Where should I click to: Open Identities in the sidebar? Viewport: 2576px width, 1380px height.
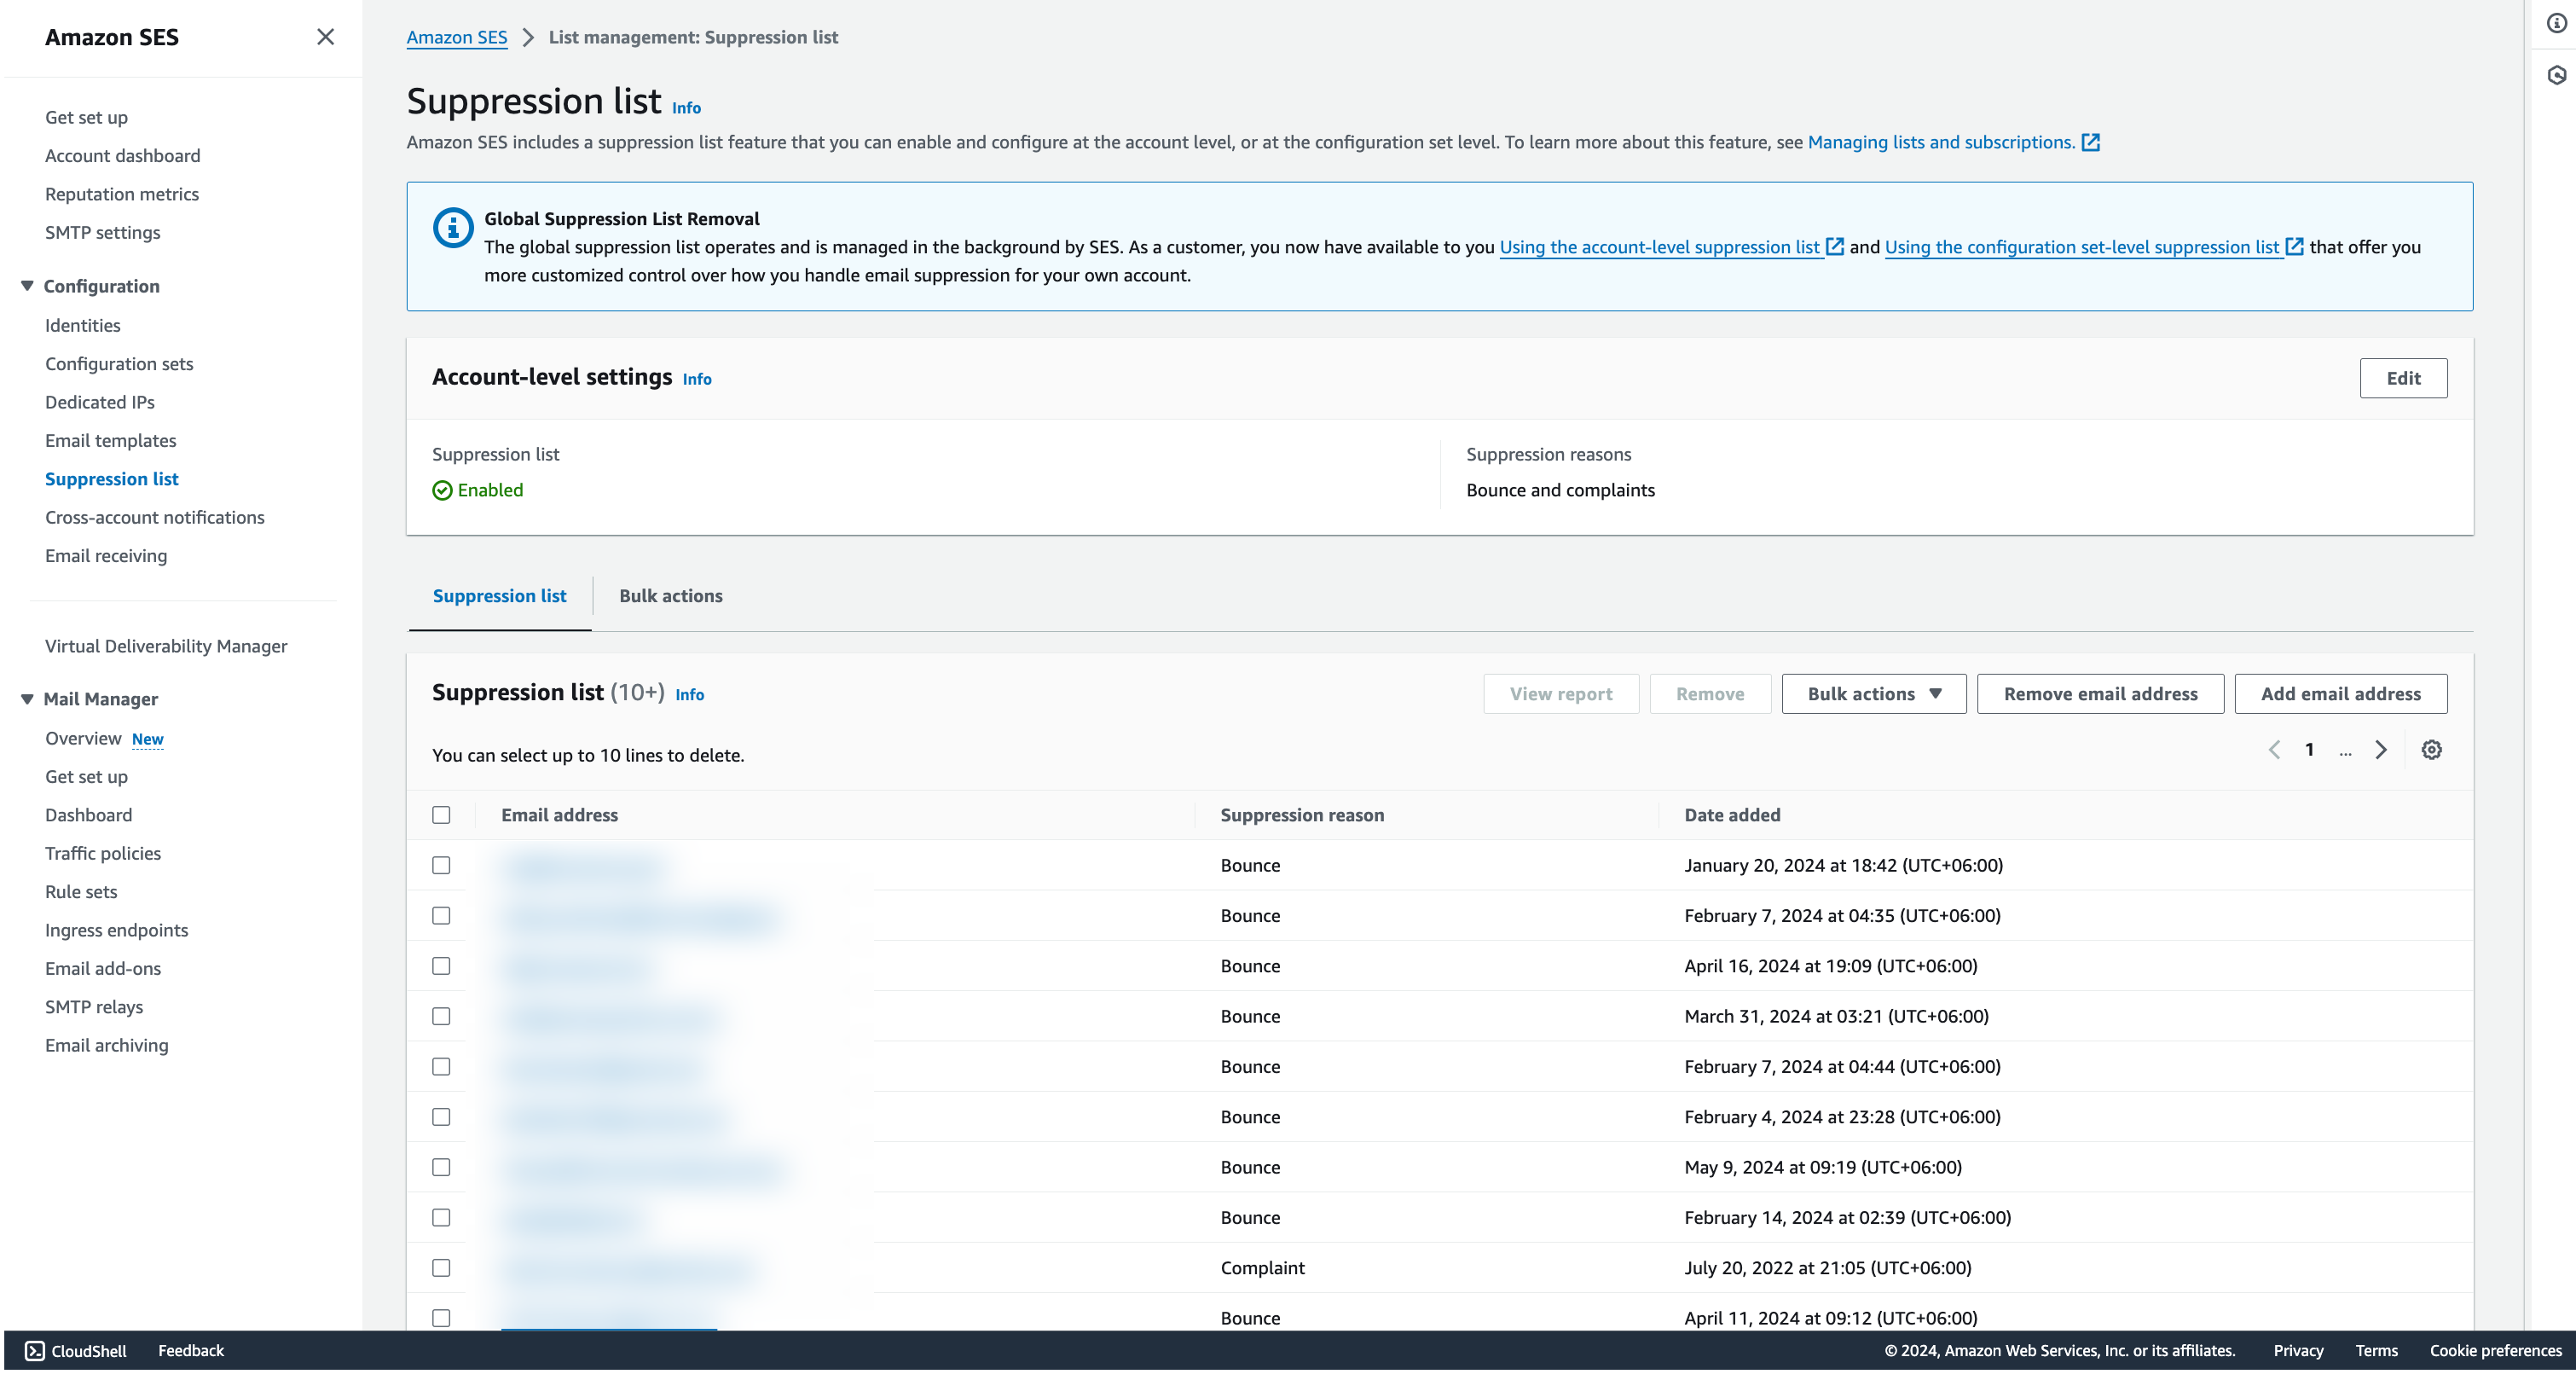[x=82, y=325]
